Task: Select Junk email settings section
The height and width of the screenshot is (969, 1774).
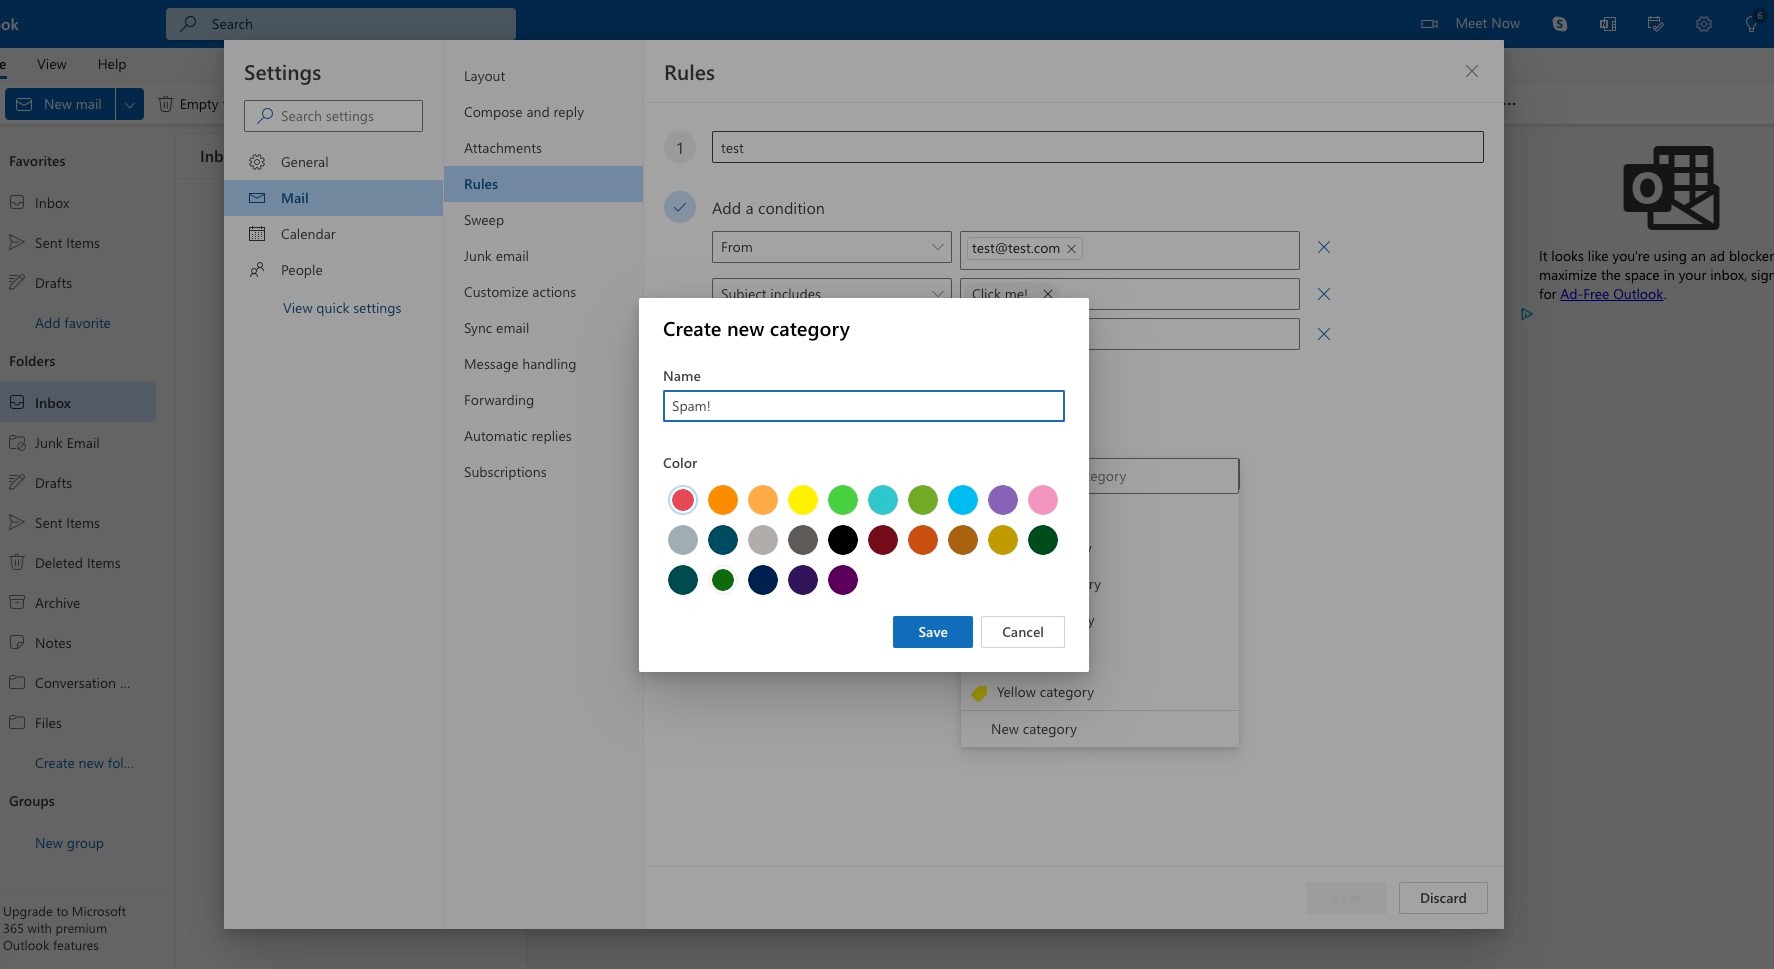Action: click(x=496, y=256)
